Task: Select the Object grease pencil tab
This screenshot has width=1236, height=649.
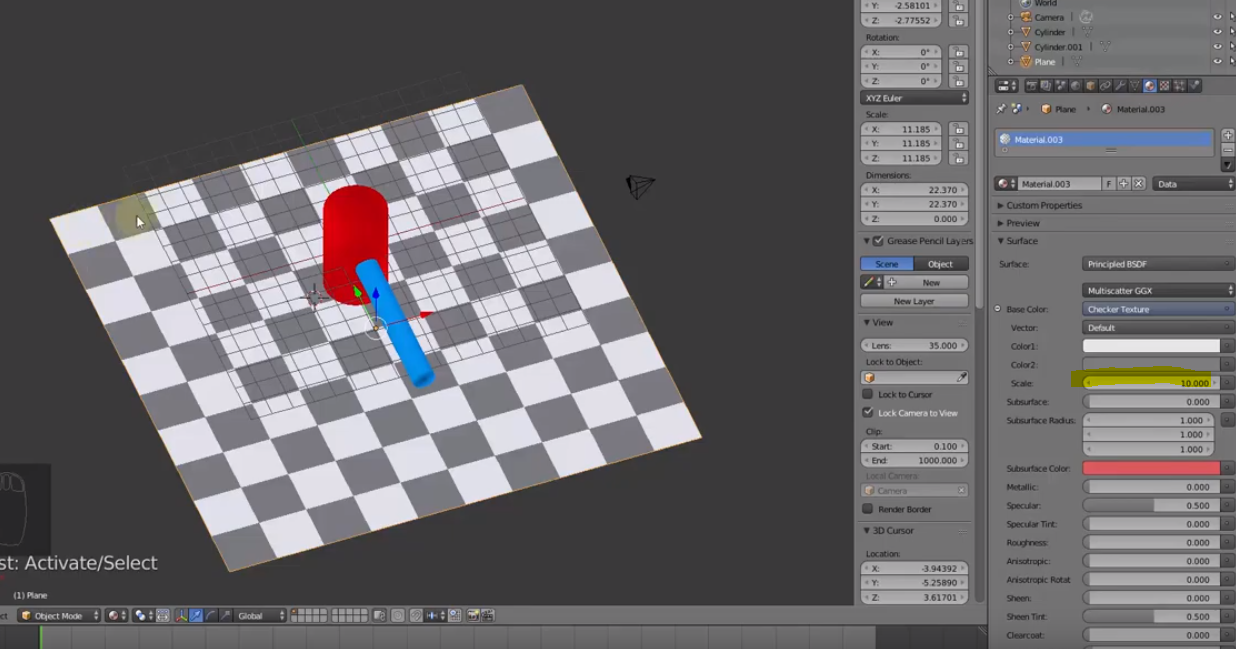Action: 941,264
